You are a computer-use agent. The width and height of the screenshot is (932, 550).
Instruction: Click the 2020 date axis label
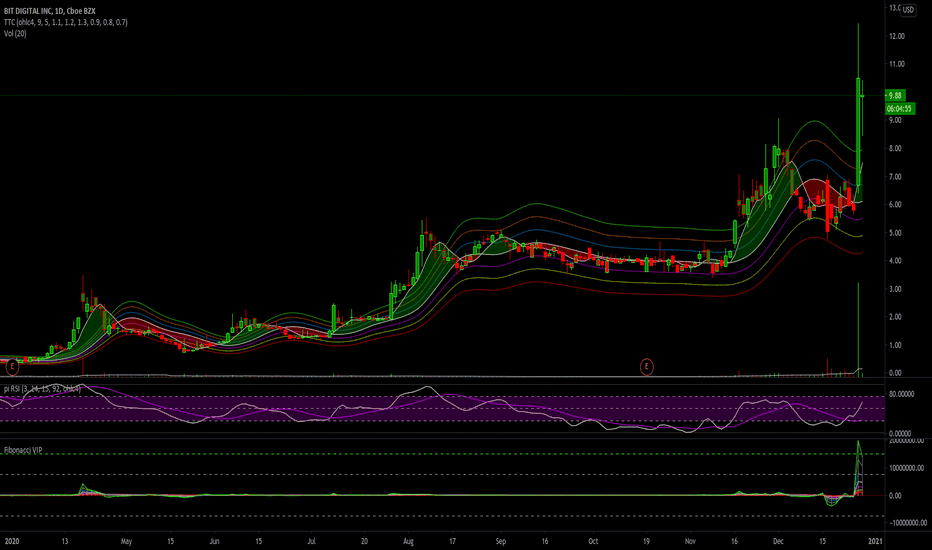click(x=12, y=542)
